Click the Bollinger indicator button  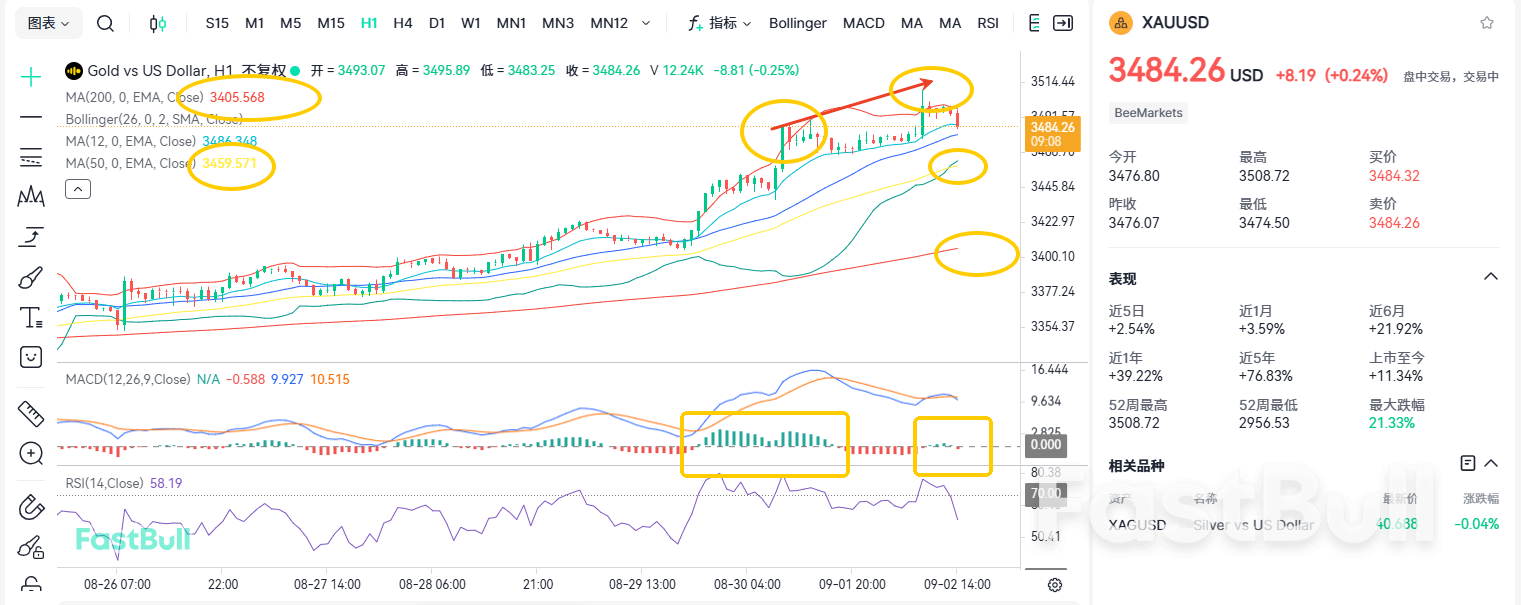797,22
